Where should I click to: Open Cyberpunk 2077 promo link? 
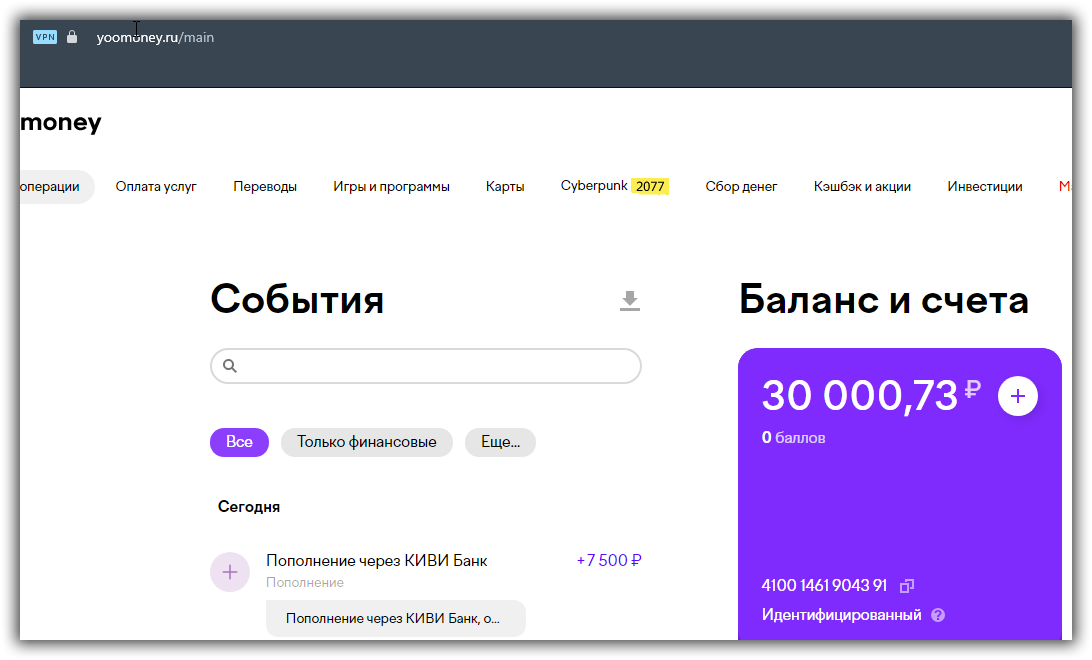[x=614, y=186]
